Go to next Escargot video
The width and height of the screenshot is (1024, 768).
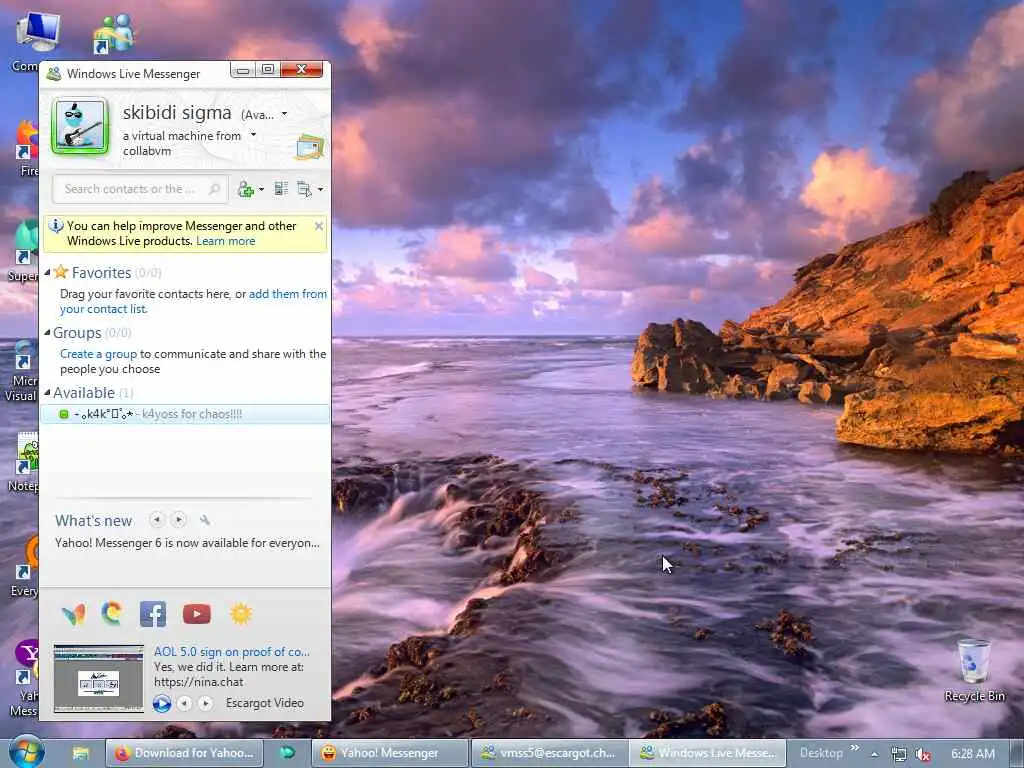[206, 703]
